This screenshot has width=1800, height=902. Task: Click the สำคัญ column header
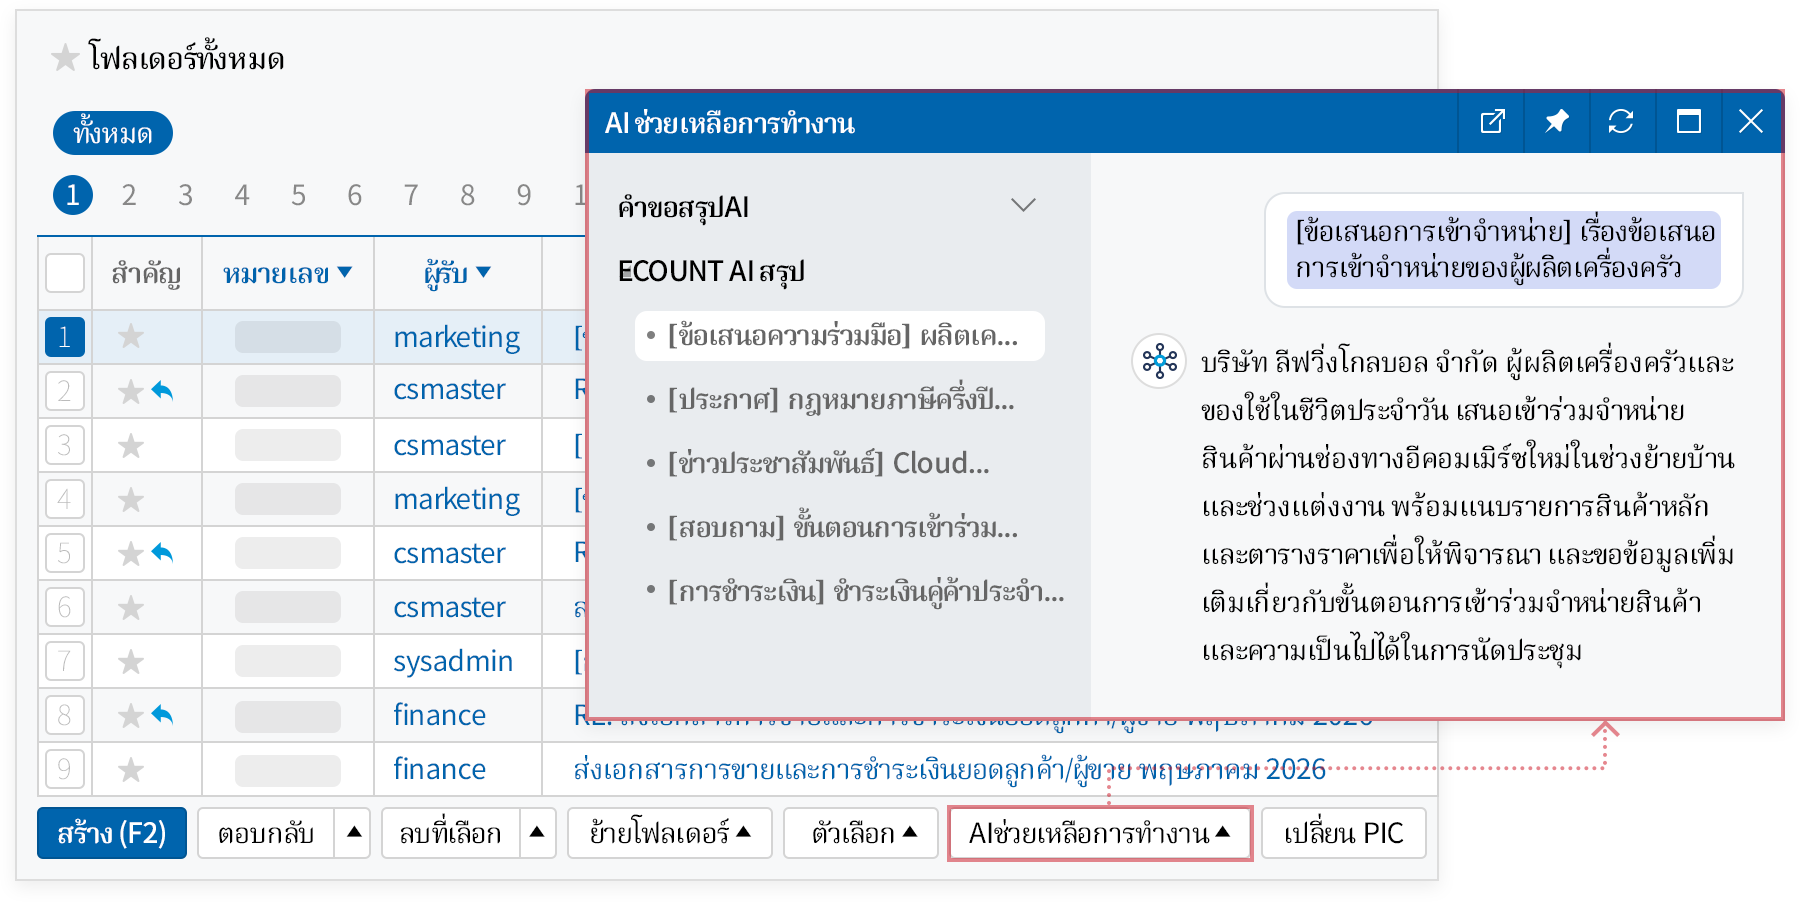click(146, 273)
